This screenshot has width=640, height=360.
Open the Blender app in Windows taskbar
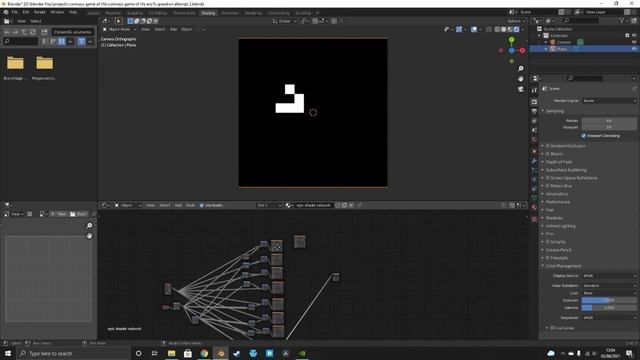click(220, 353)
